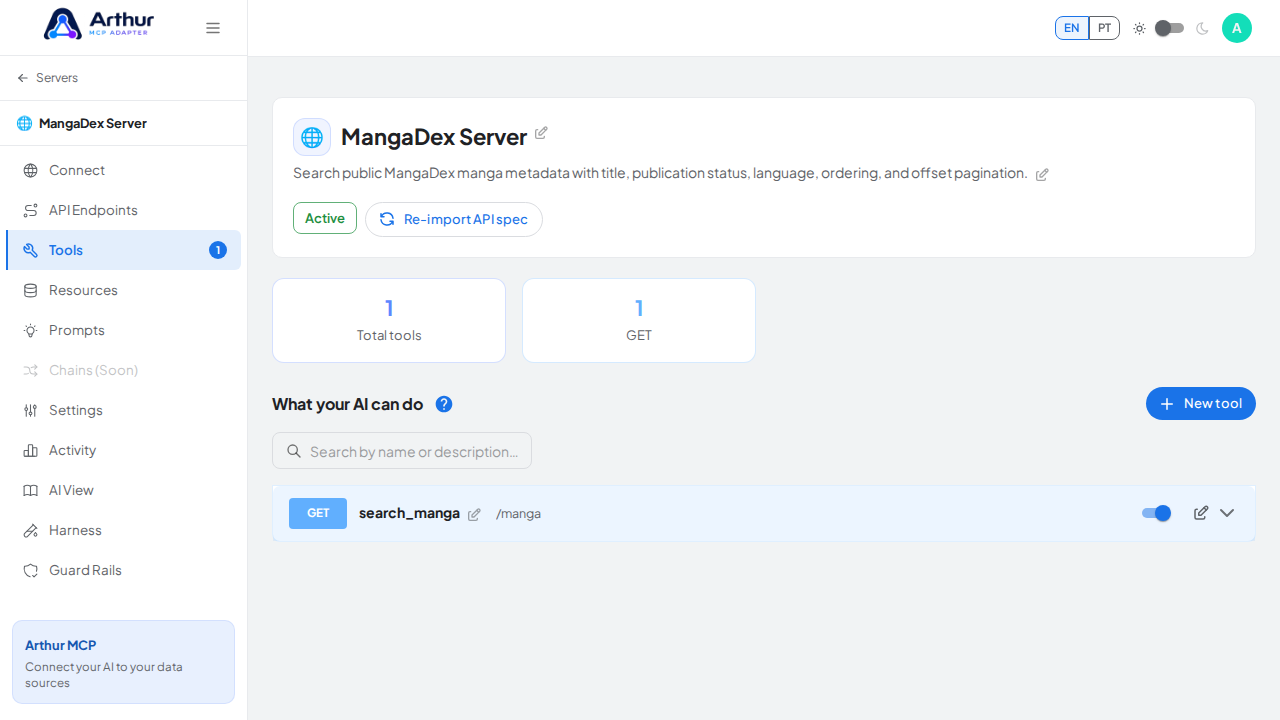
Task: Edit the MangaDex Server name
Action: click(541, 133)
